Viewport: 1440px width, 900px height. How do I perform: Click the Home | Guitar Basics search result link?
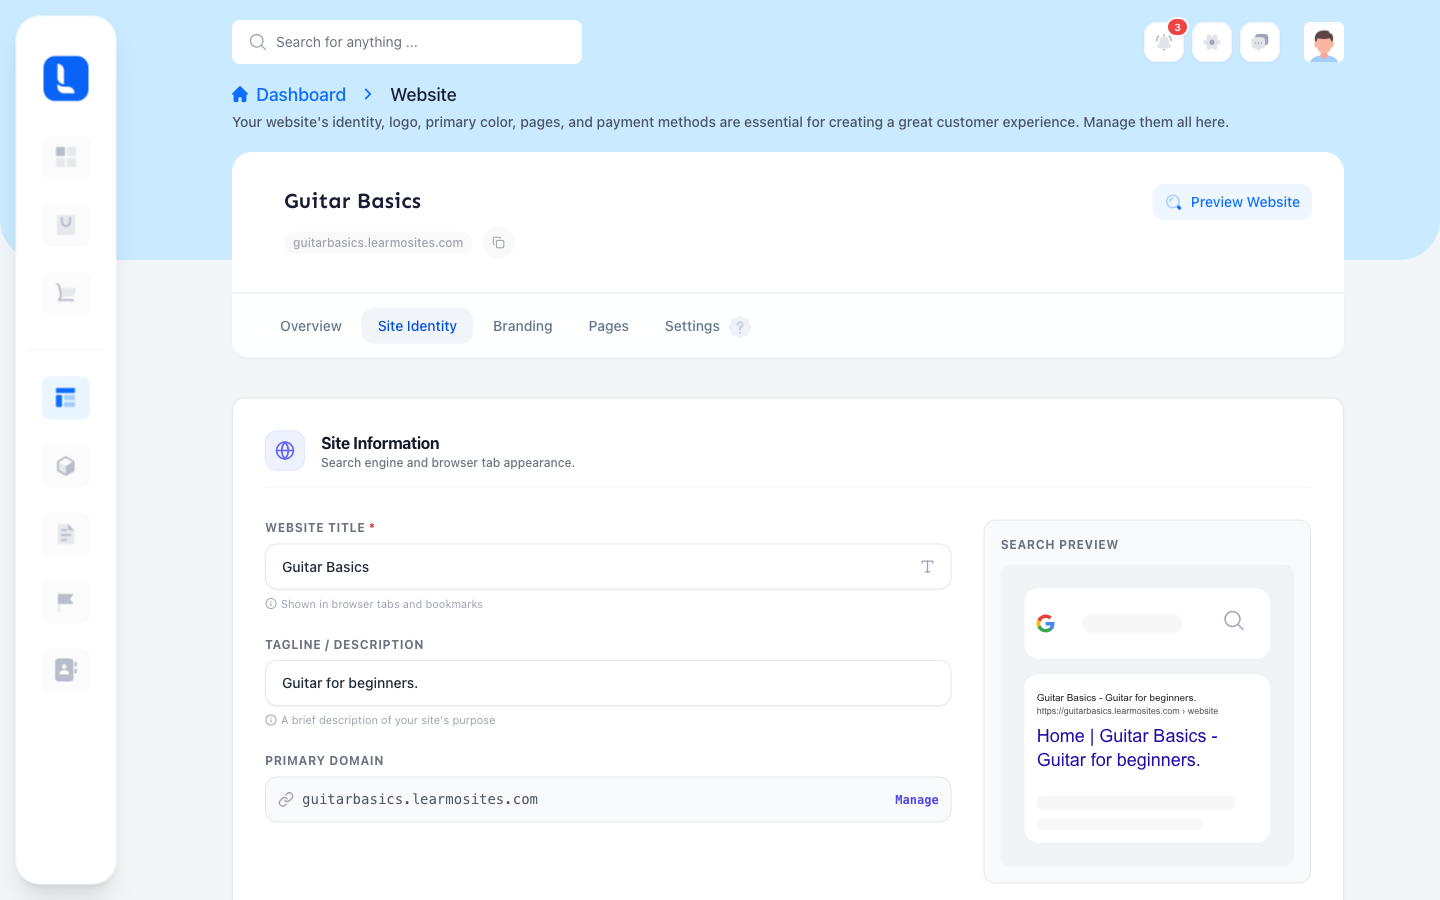pyautogui.click(x=1127, y=748)
